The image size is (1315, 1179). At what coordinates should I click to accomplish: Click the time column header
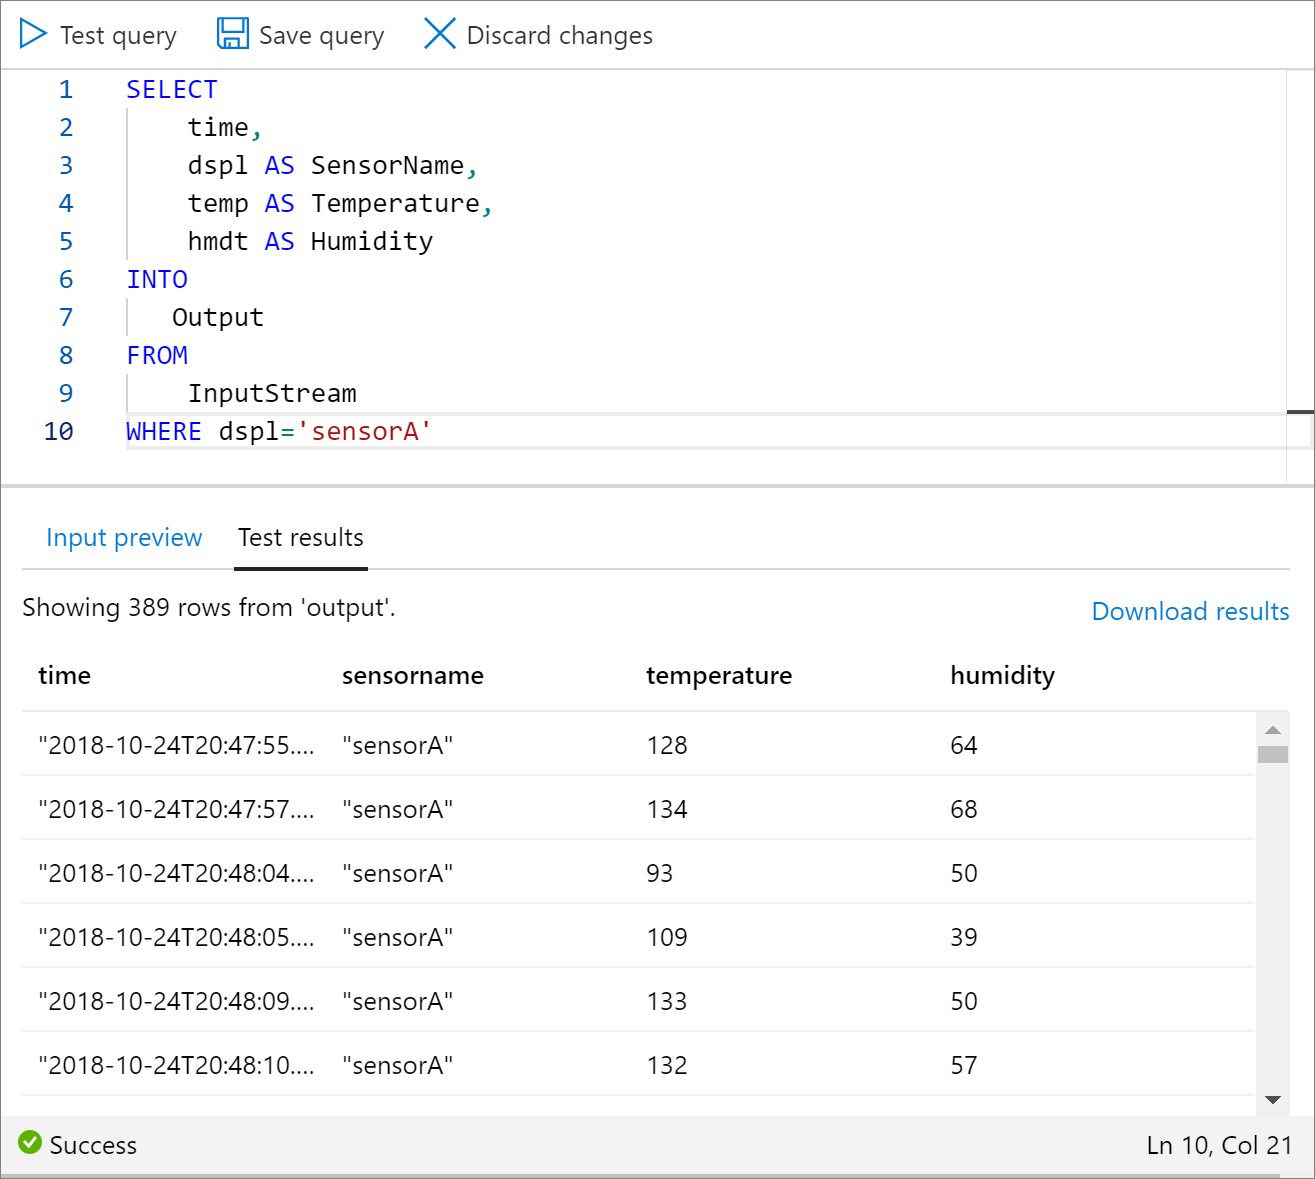pos(64,676)
